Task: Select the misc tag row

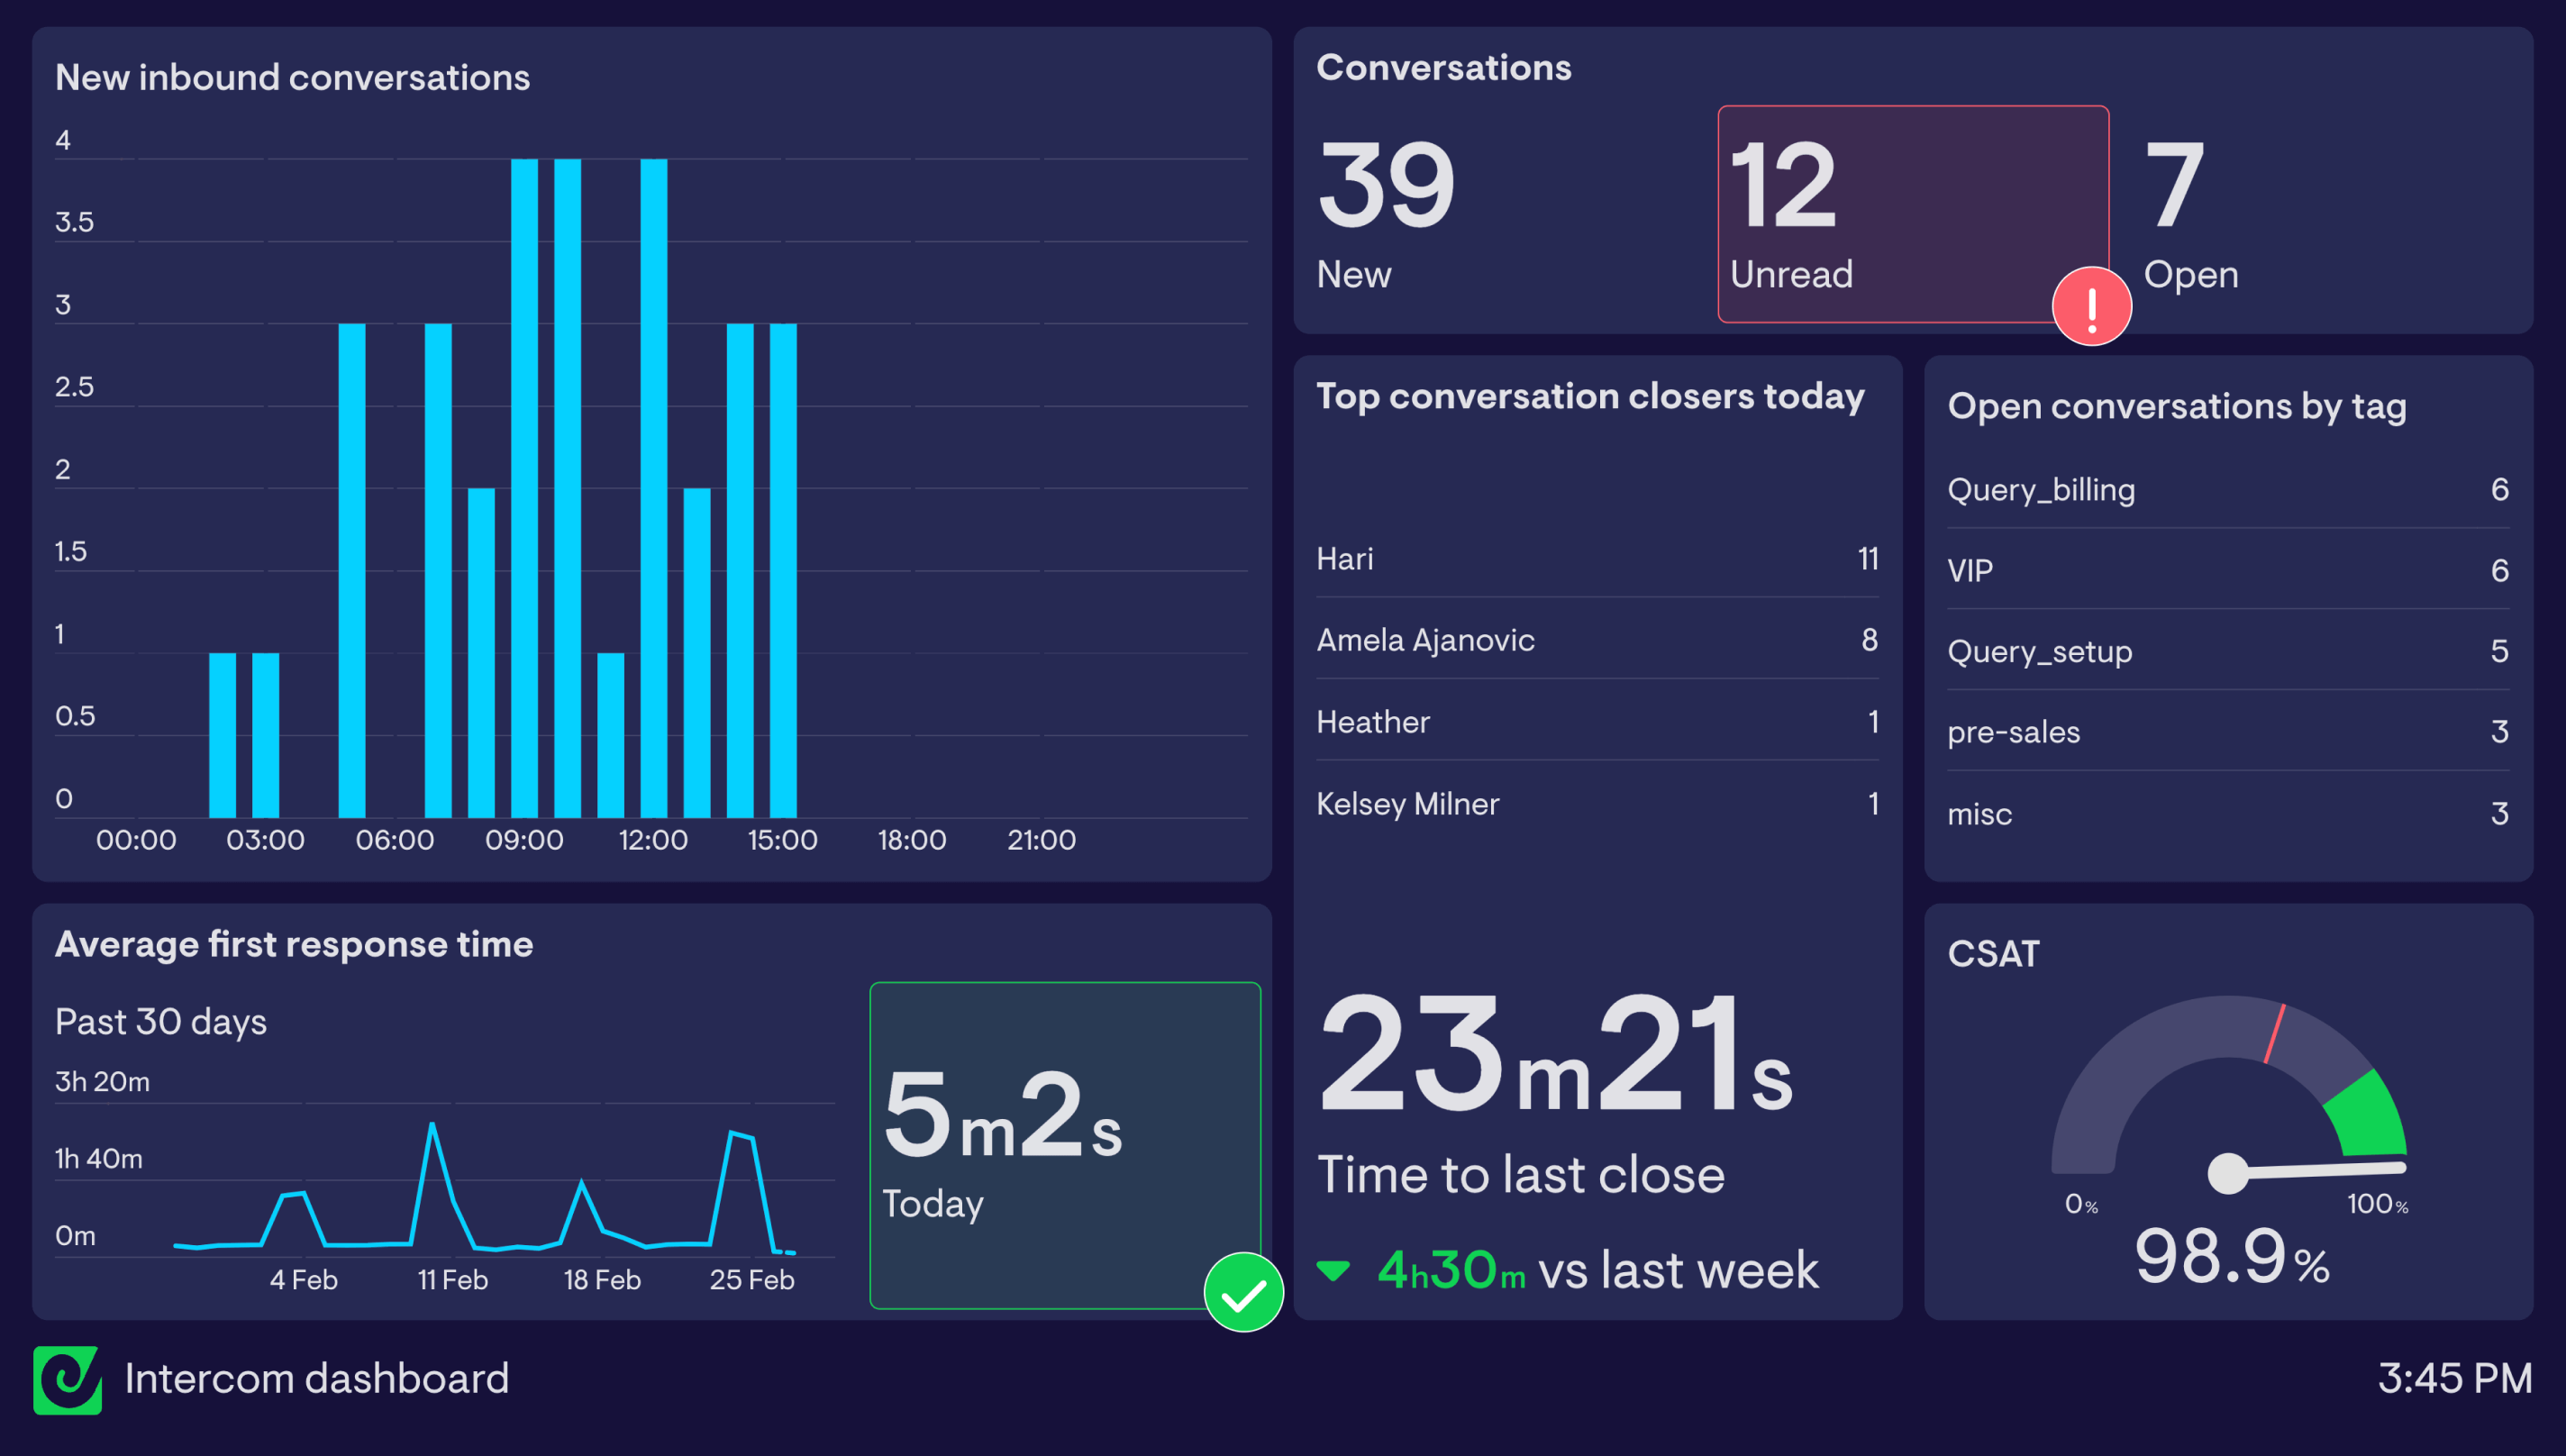Action: point(2228,813)
